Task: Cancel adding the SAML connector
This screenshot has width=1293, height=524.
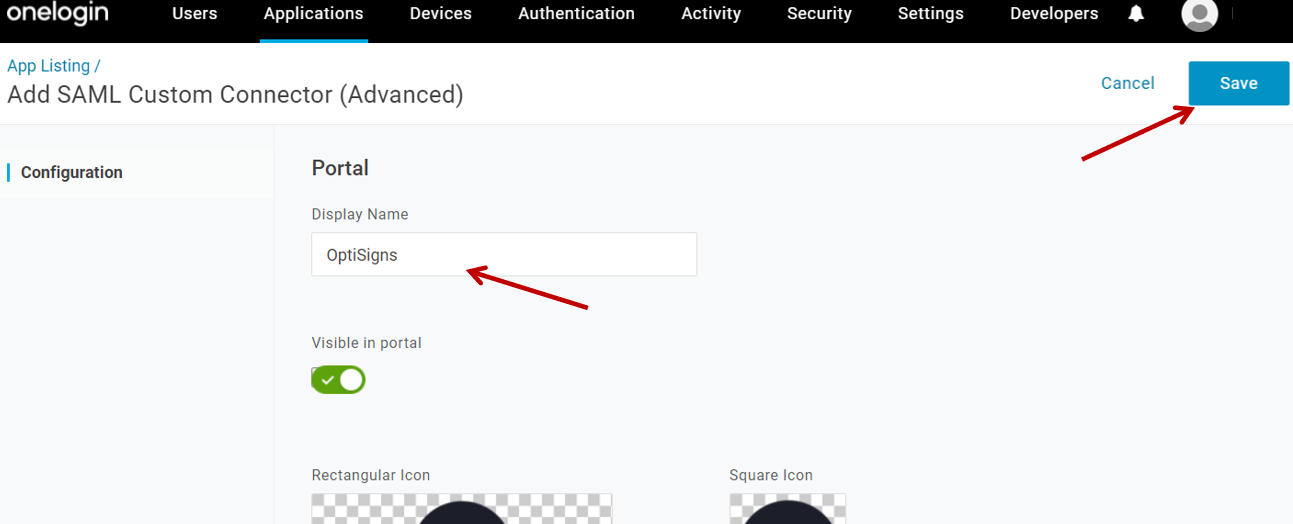Action: click(1127, 83)
